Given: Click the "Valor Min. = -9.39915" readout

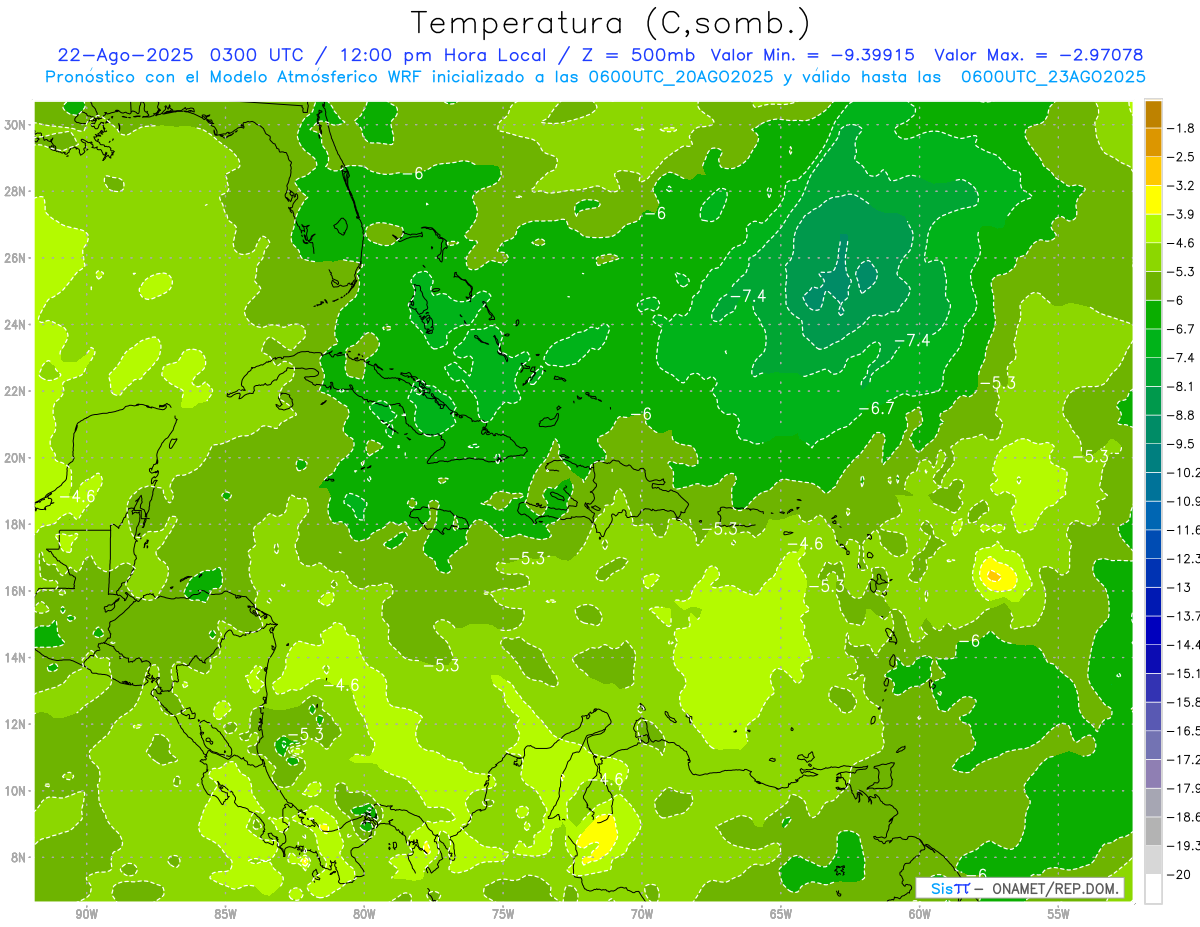Looking at the screenshot, I should click(813, 55).
